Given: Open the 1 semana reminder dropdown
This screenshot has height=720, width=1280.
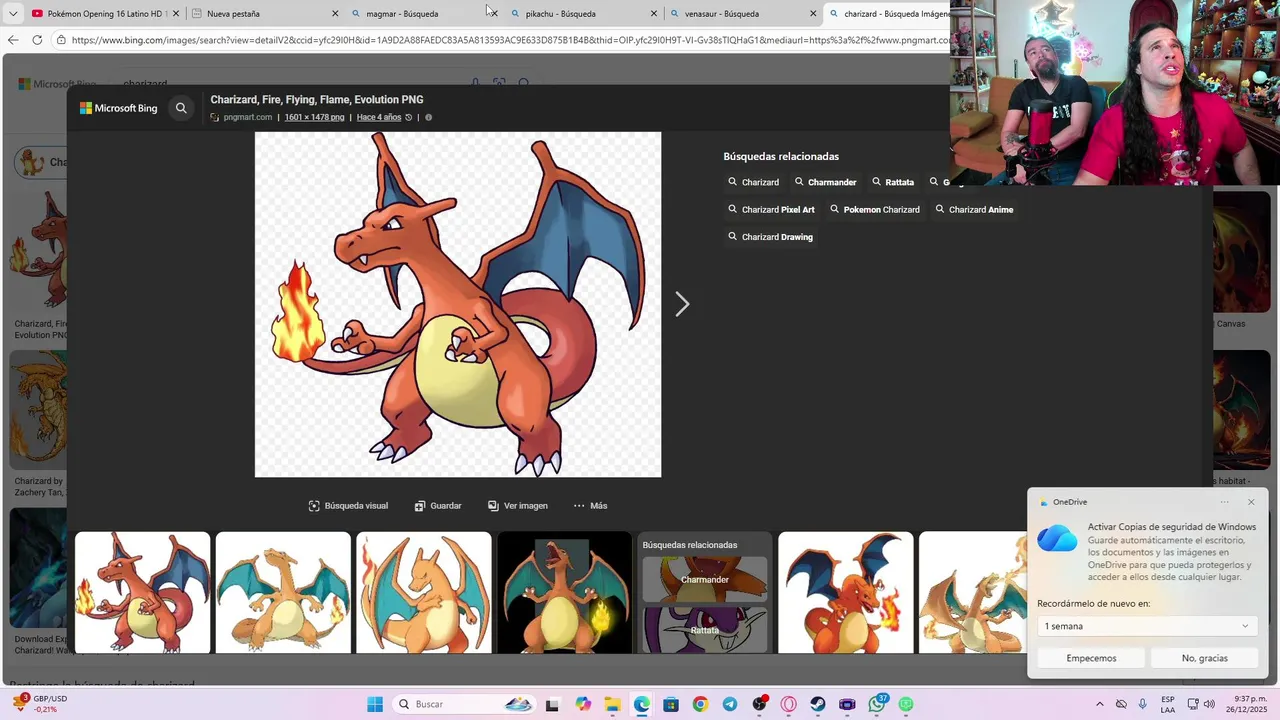Looking at the screenshot, I should (1146, 626).
